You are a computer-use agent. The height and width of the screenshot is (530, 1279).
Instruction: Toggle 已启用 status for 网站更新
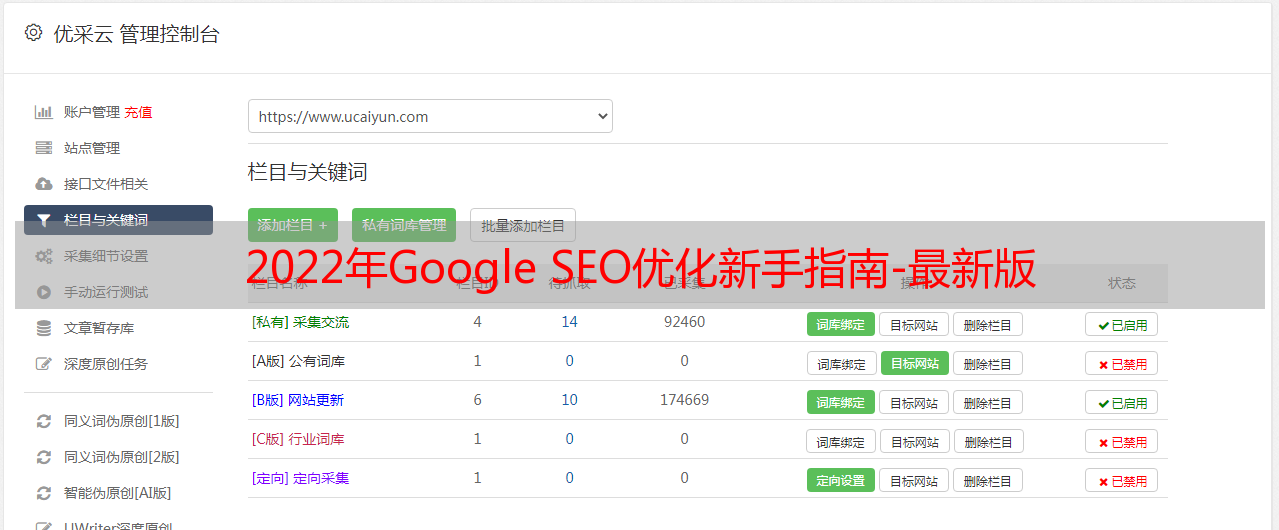[1121, 402]
